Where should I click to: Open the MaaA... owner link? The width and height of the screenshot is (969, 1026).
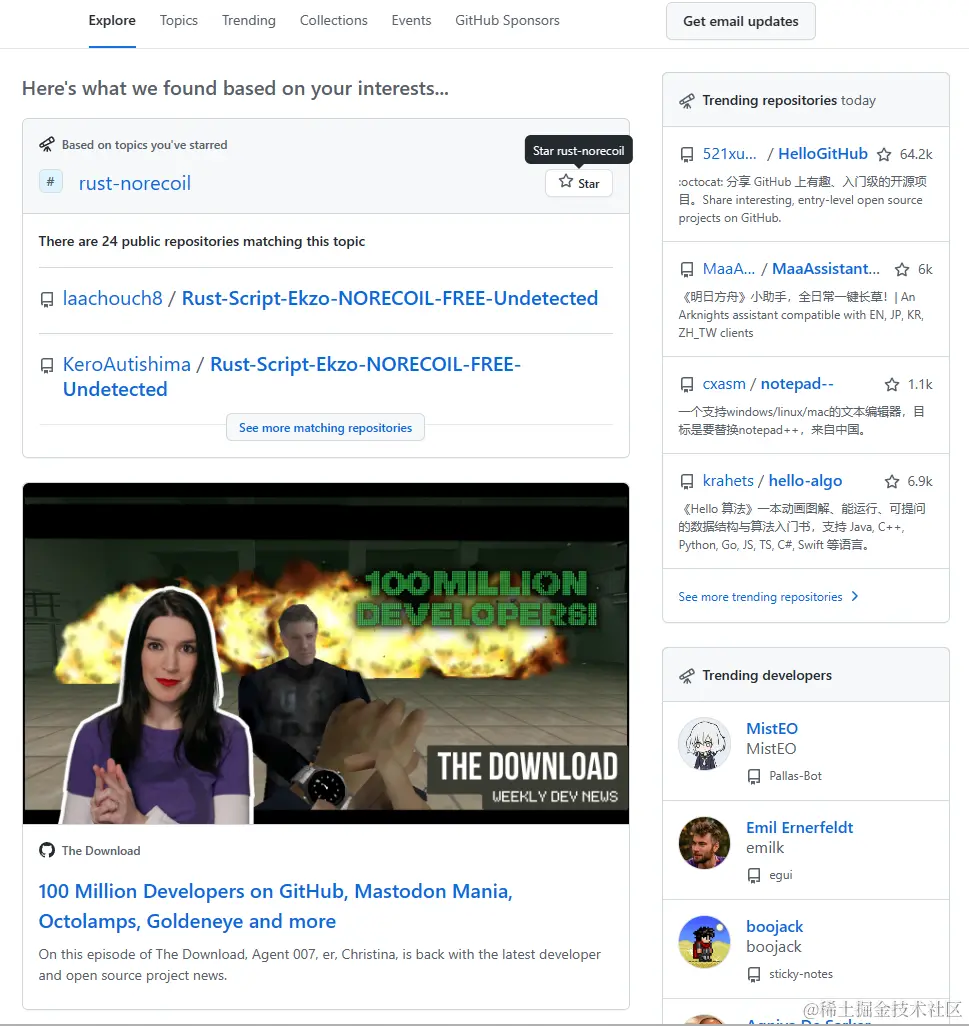coord(728,269)
